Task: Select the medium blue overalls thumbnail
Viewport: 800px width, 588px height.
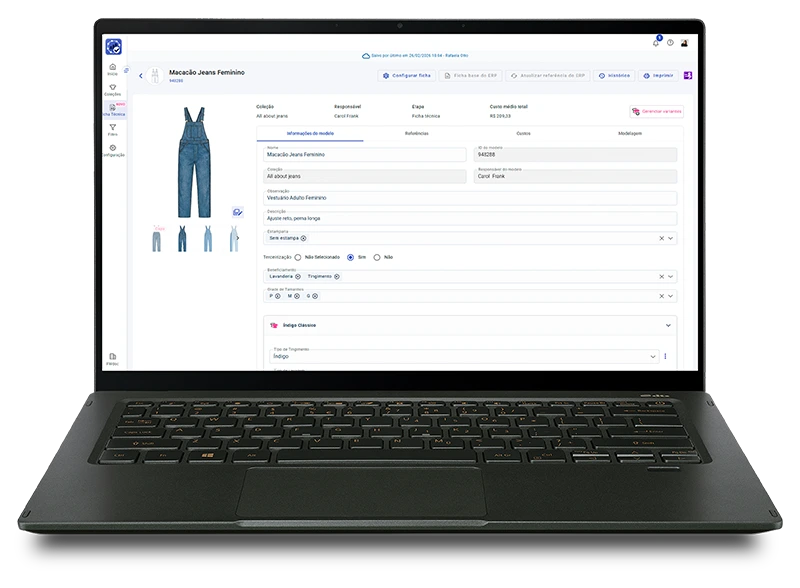Action: click(x=208, y=238)
